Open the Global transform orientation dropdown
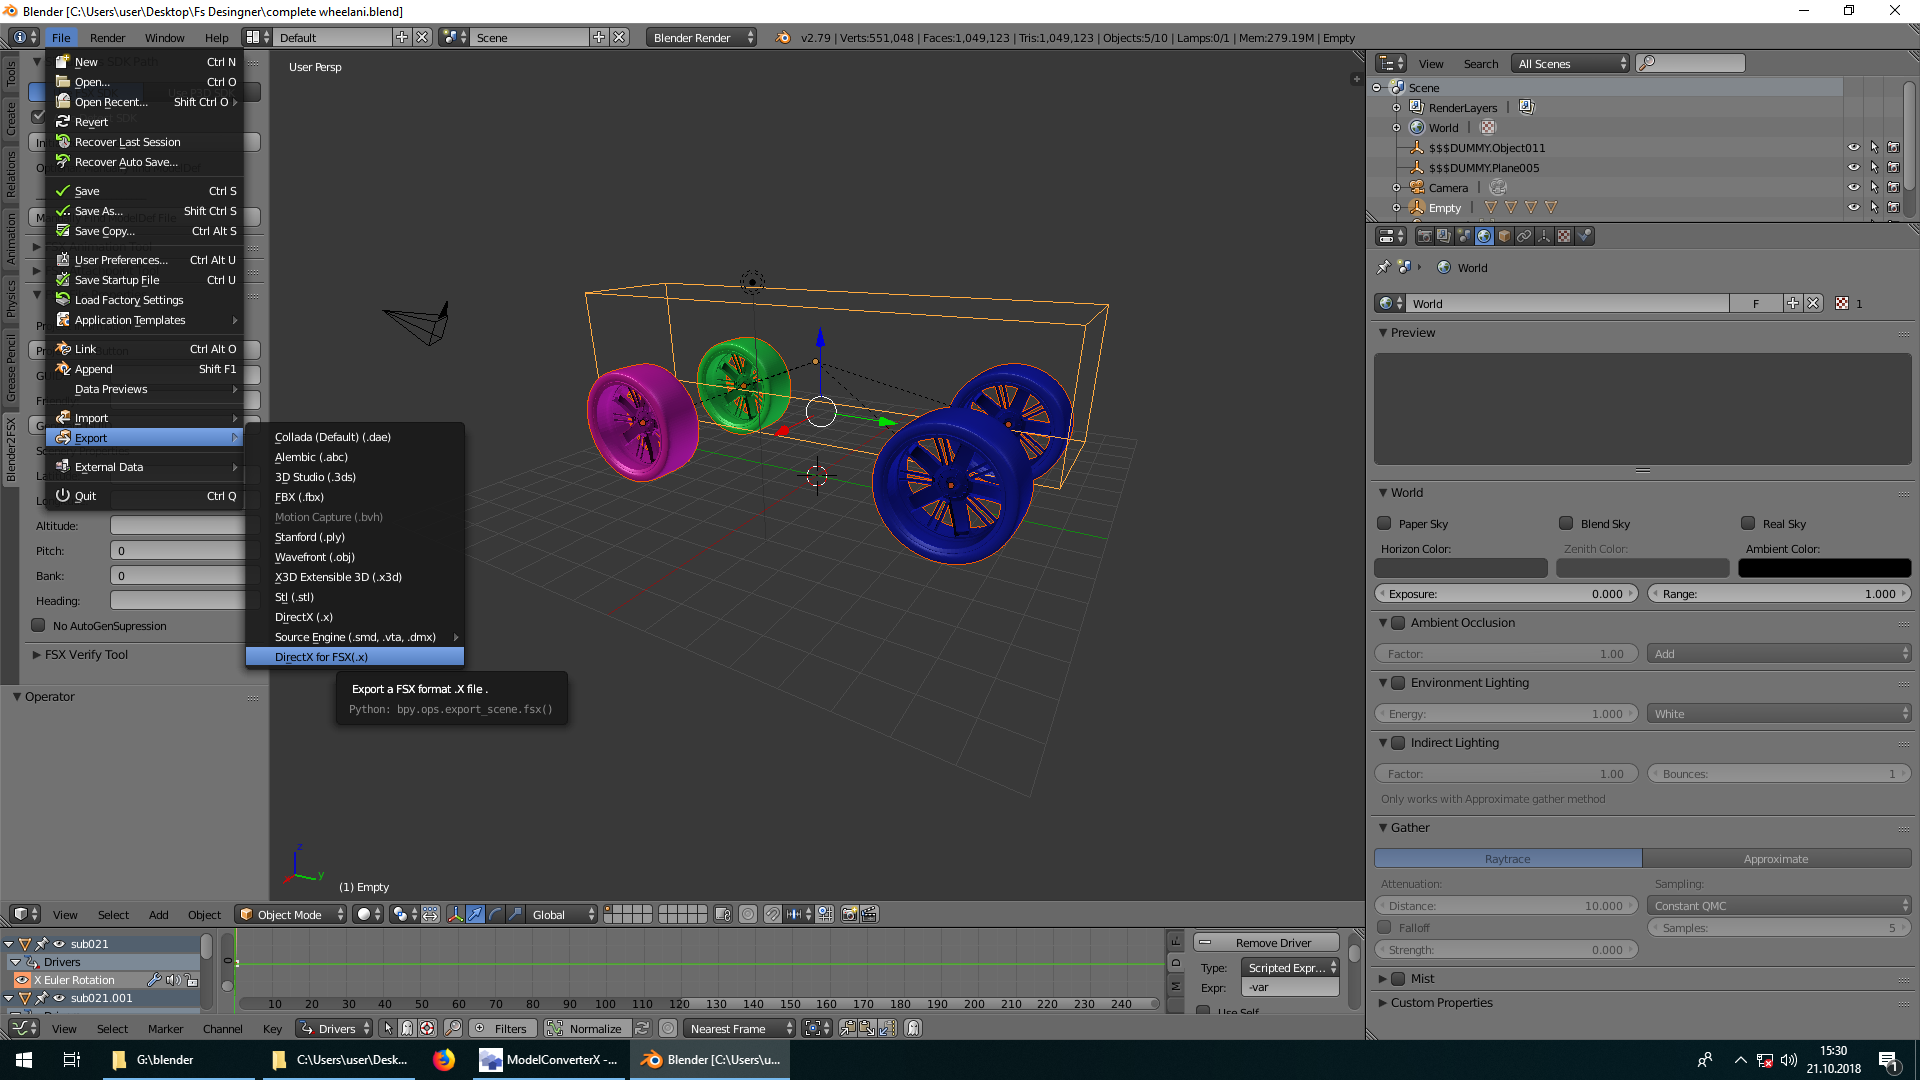 [560, 914]
